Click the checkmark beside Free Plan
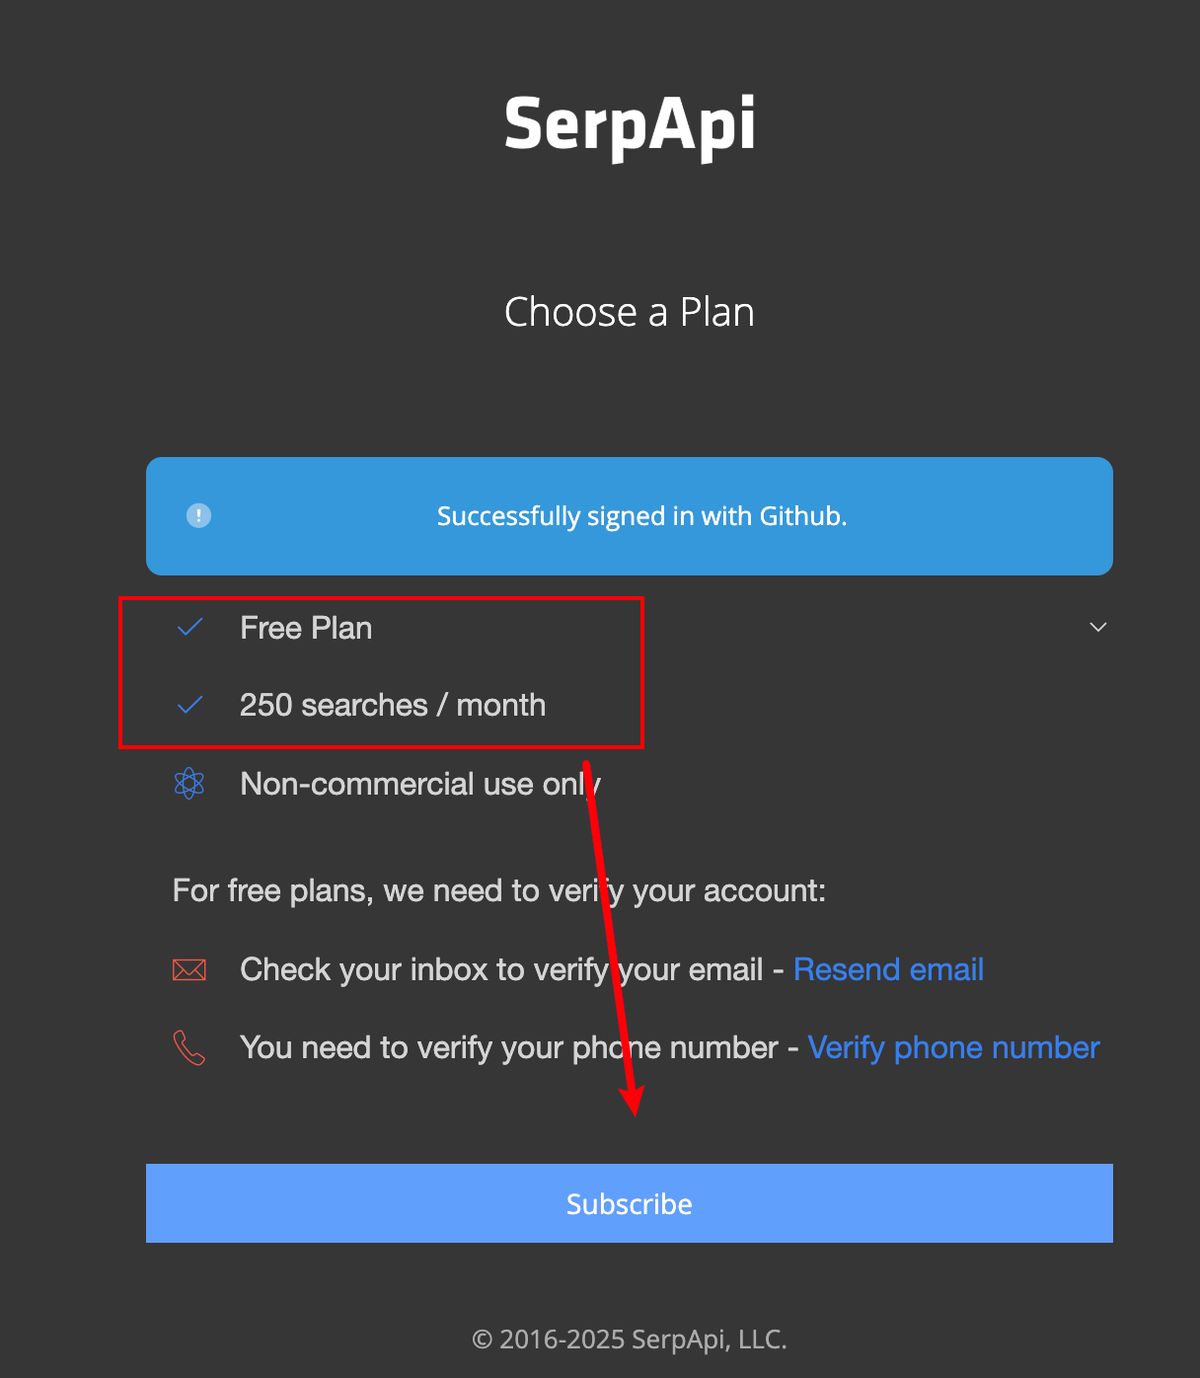The image size is (1200, 1378). click(x=190, y=627)
